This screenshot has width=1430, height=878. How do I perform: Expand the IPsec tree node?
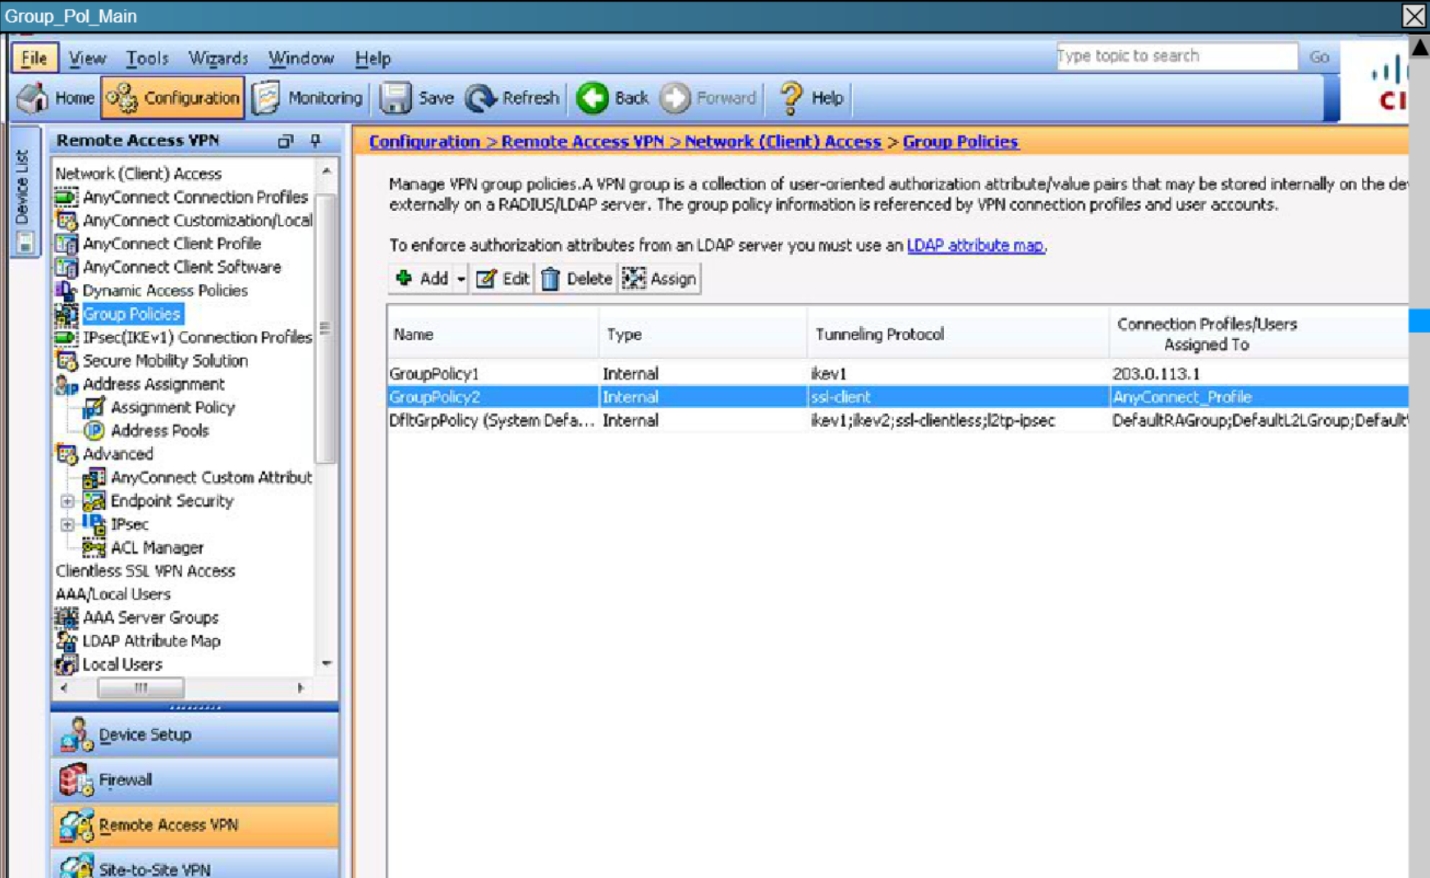[x=67, y=524]
